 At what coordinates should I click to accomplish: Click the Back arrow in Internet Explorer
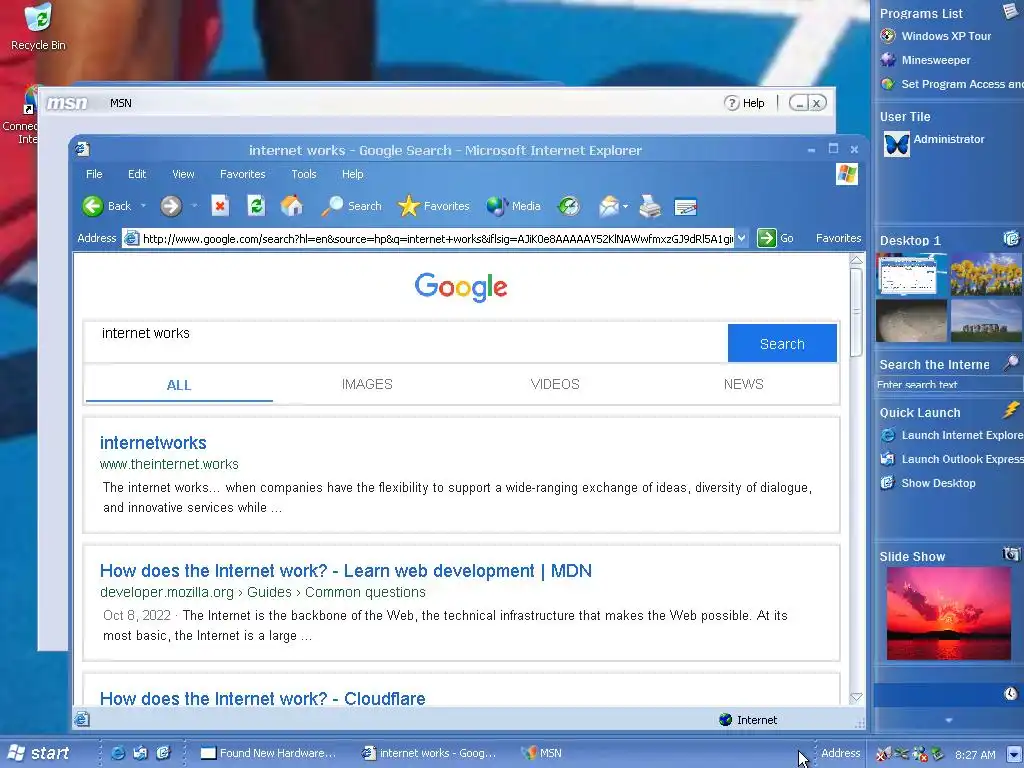click(93, 206)
